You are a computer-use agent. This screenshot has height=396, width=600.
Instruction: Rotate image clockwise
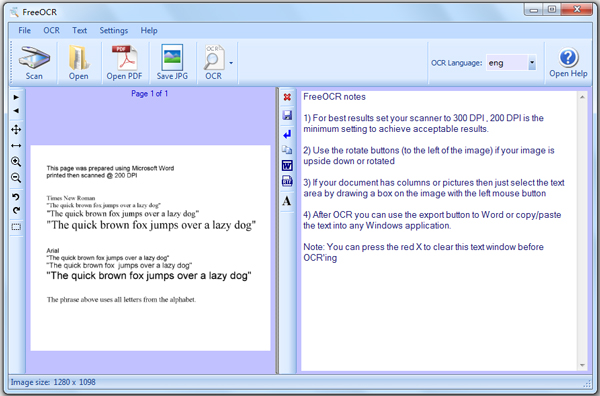[16, 210]
